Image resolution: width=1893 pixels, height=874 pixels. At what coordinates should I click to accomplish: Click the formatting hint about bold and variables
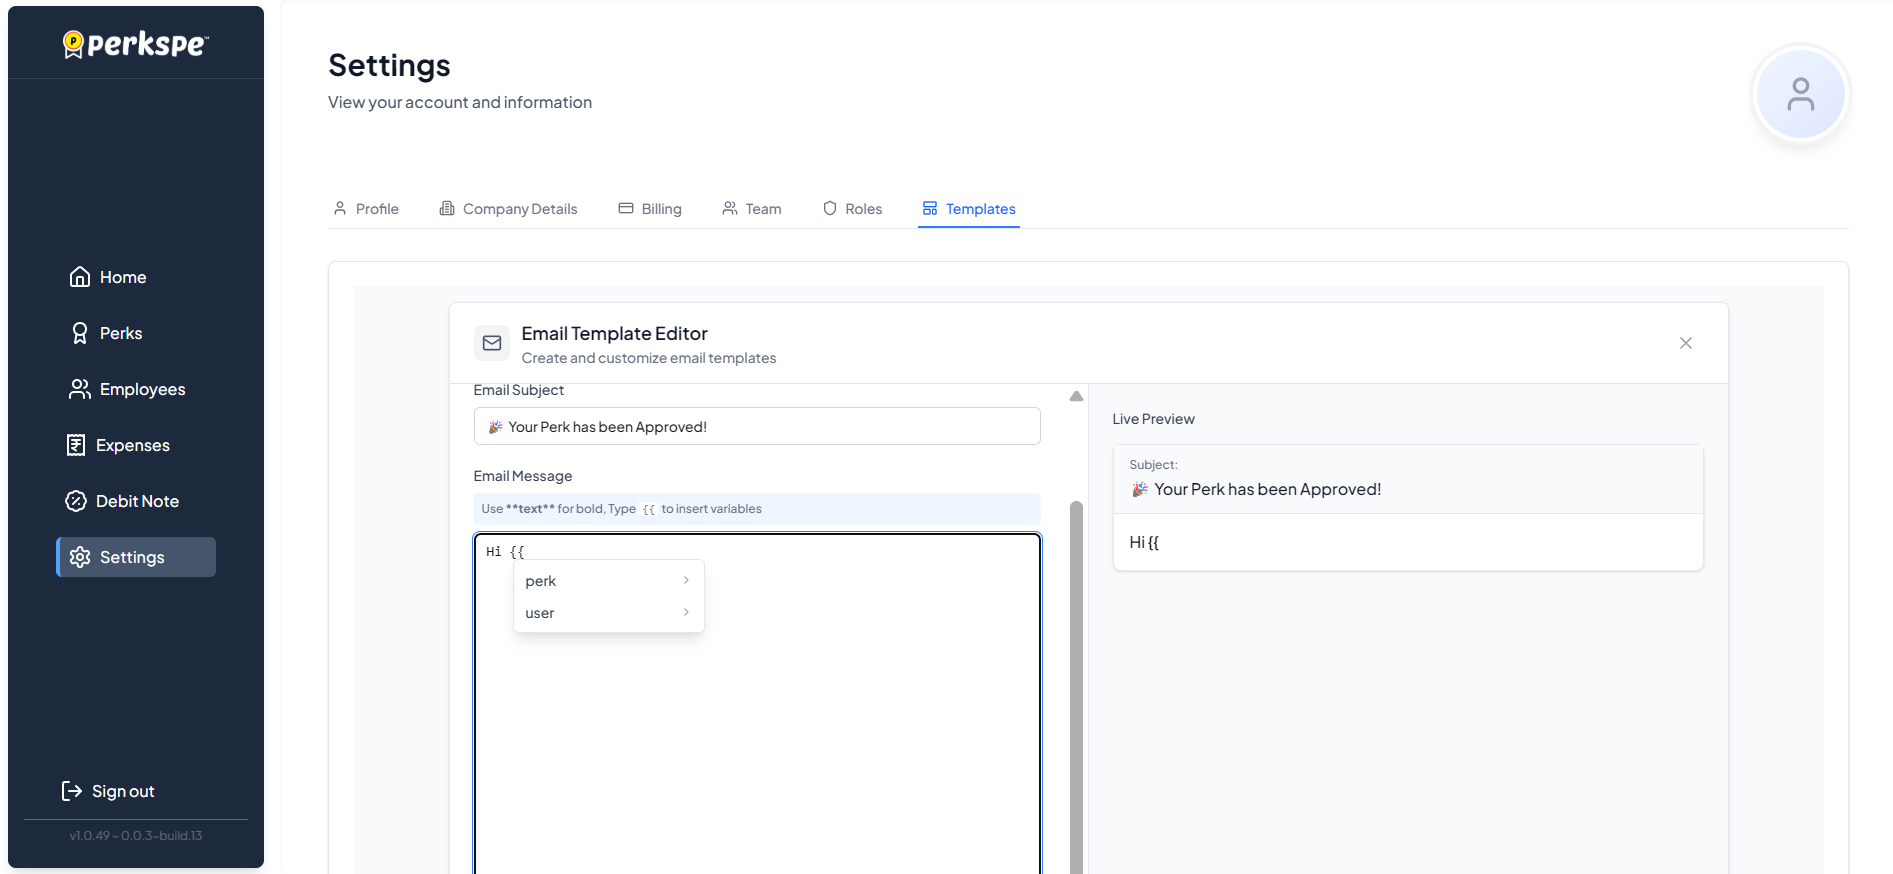[757, 509]
